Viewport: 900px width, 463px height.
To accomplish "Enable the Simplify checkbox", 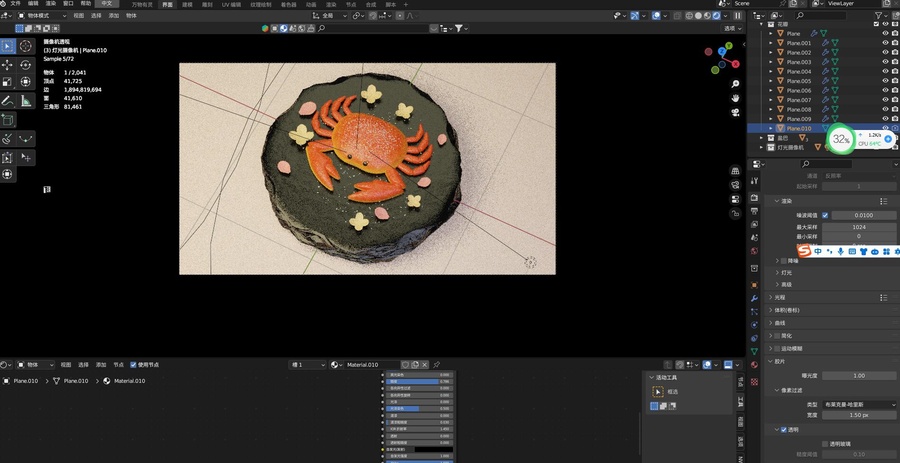I will click(778, 336).
